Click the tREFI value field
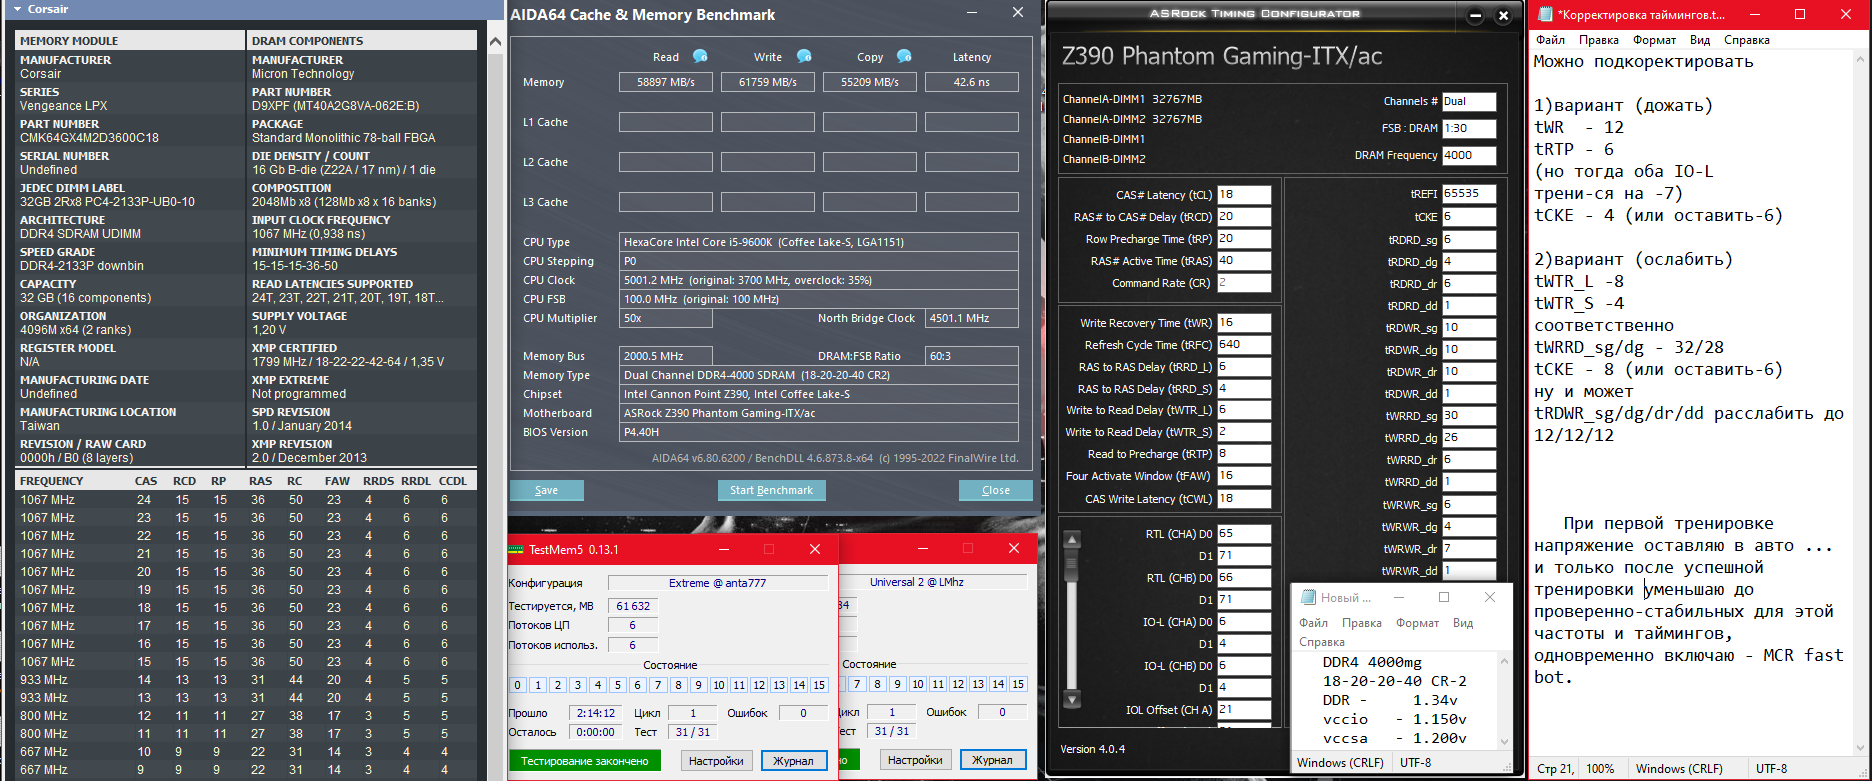 [x=1469, y=194]
